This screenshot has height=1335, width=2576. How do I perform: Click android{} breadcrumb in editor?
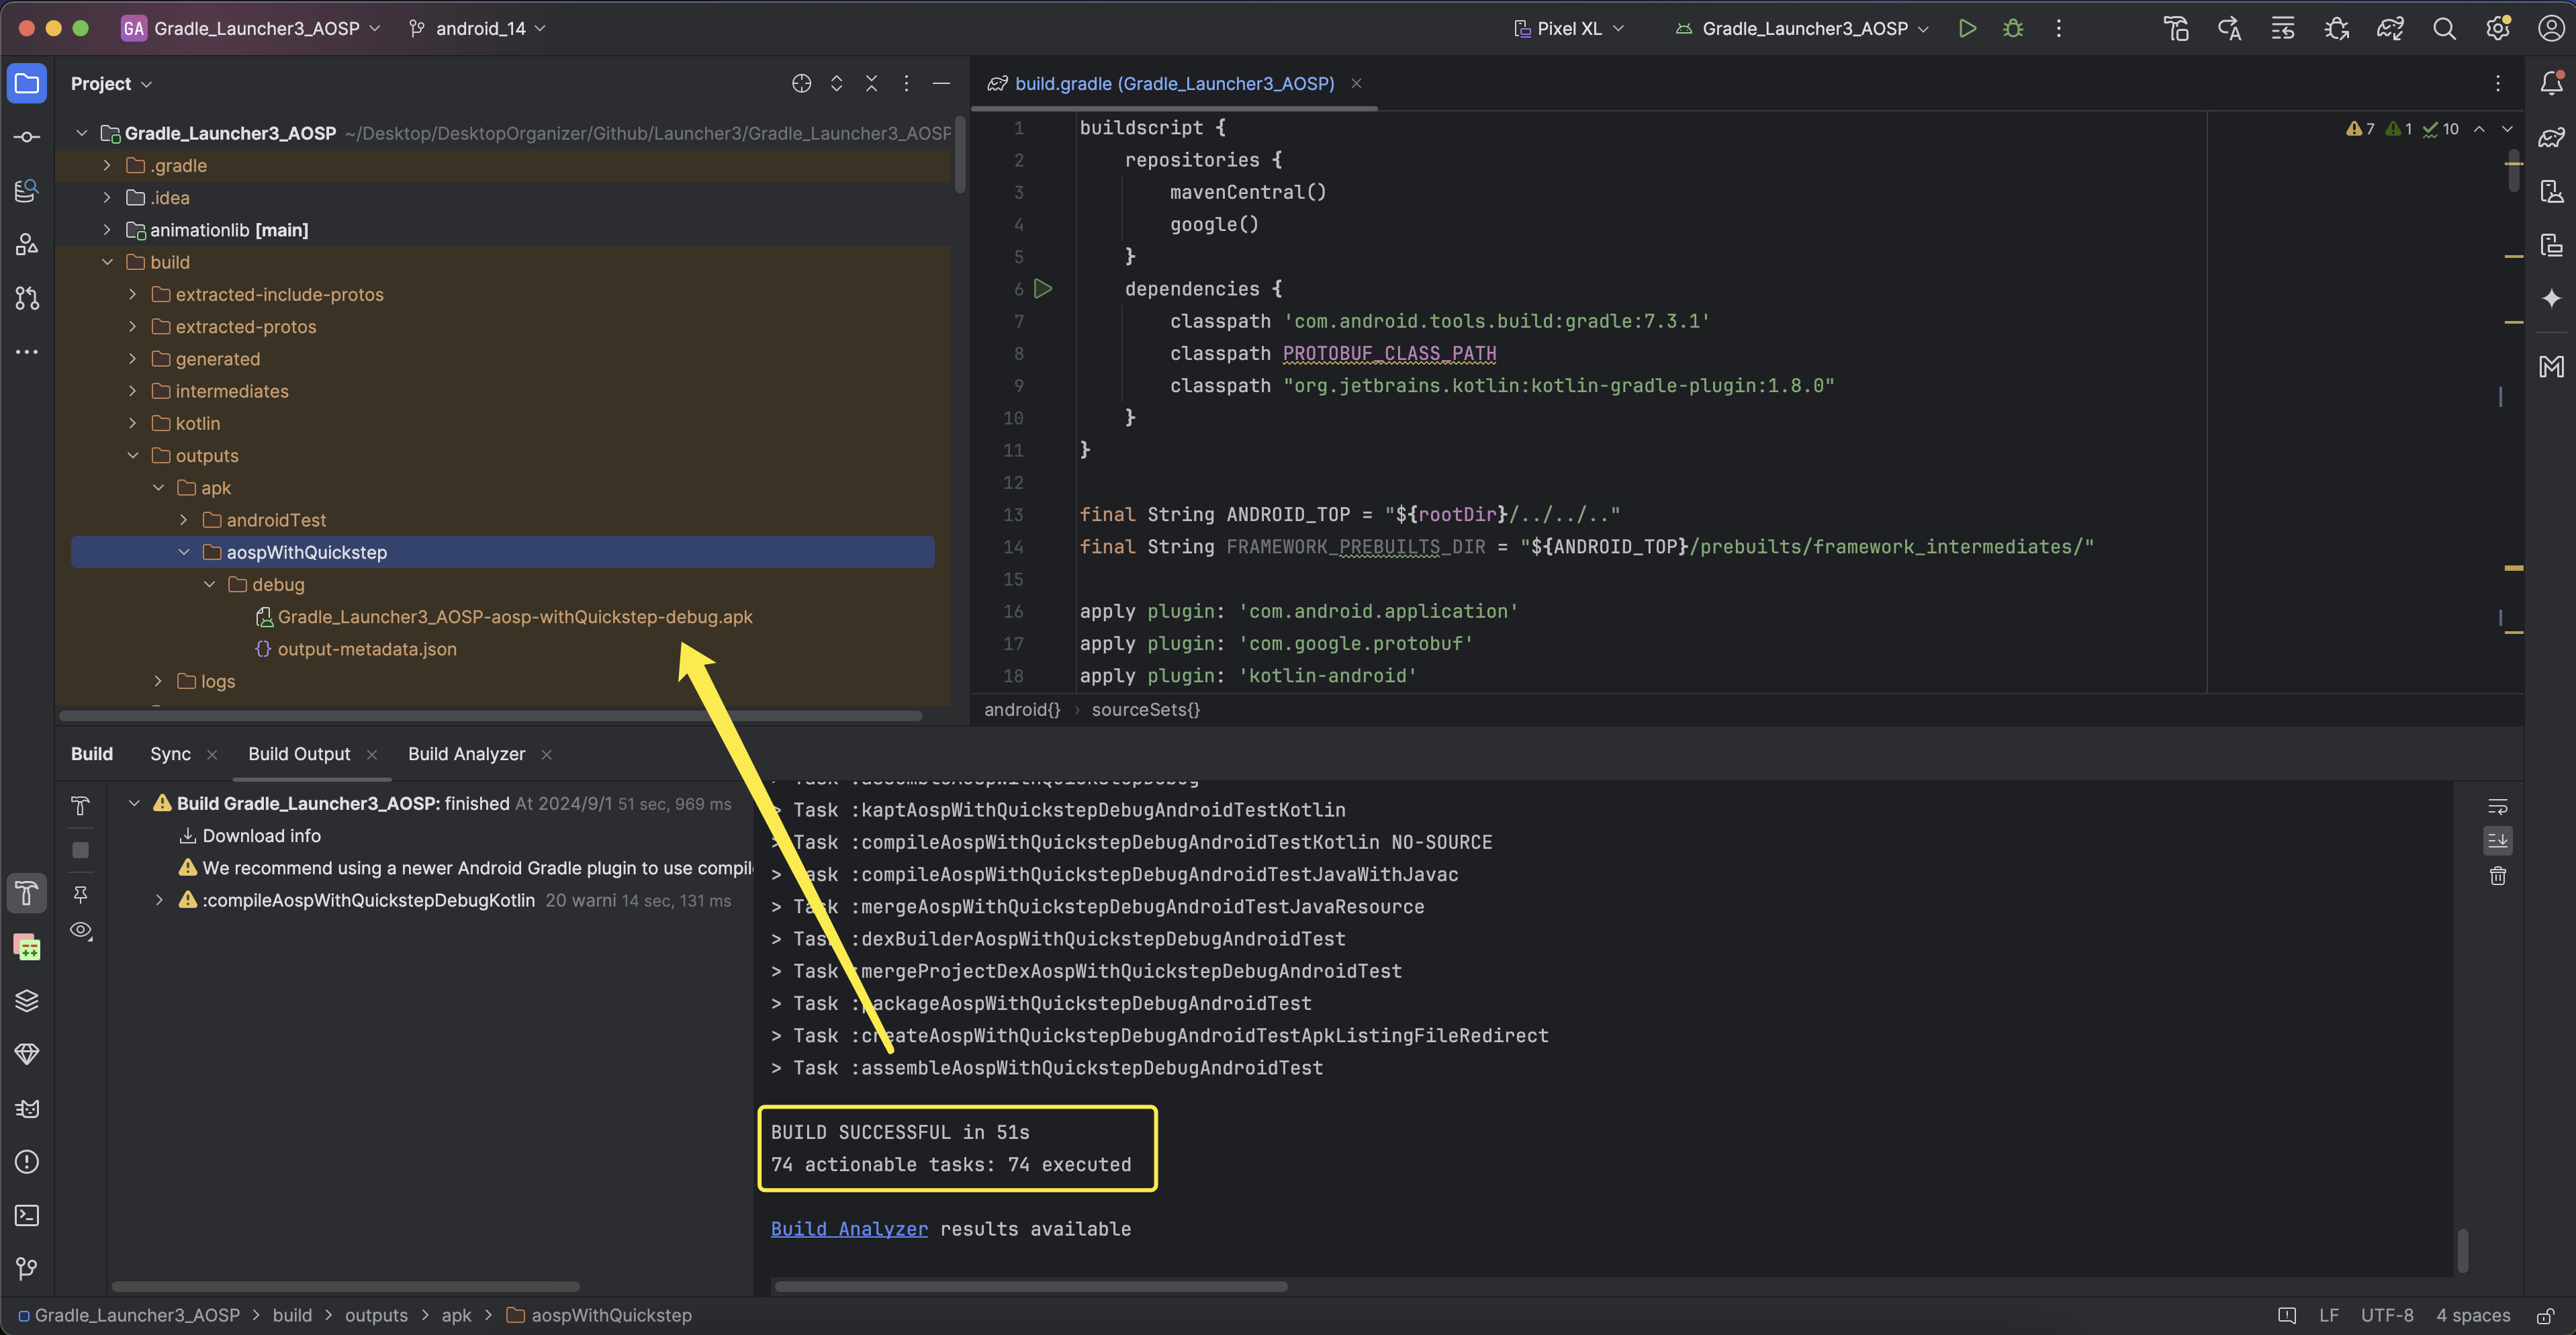pyautogui.click(x=1021, y=710)
